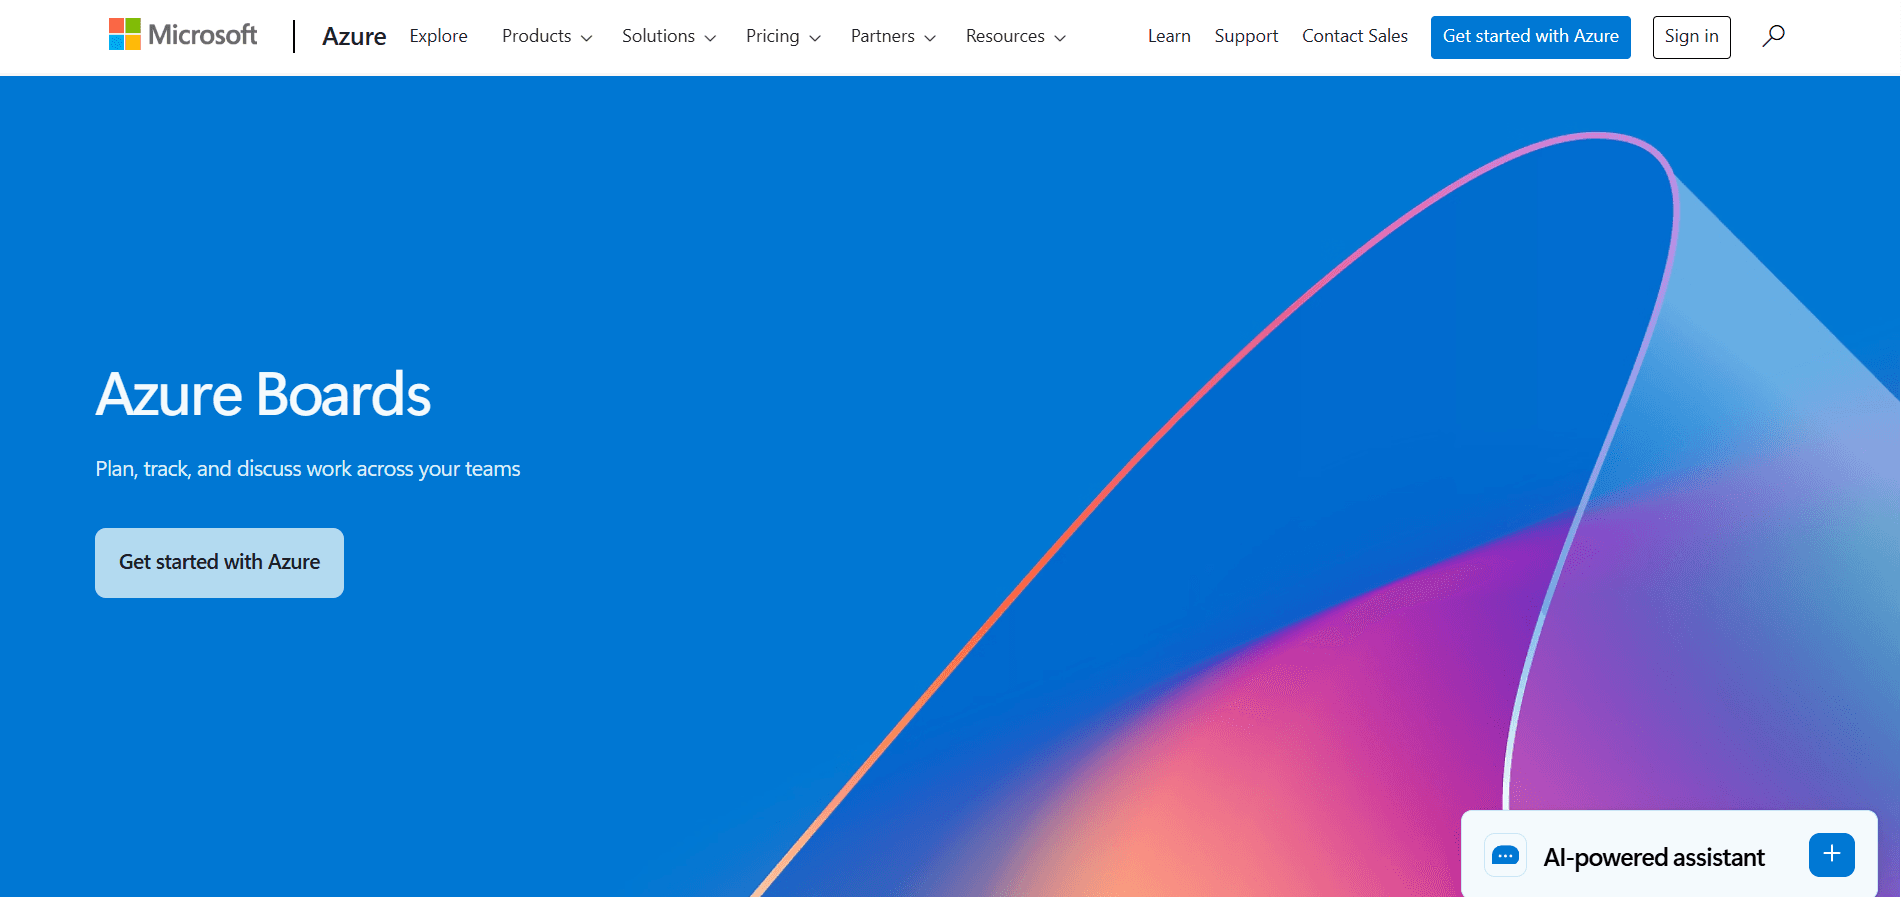Image resolution: width=1901 pixels, height=897 pixels.
Task: Open the Support link
Action: point(1246,36)
